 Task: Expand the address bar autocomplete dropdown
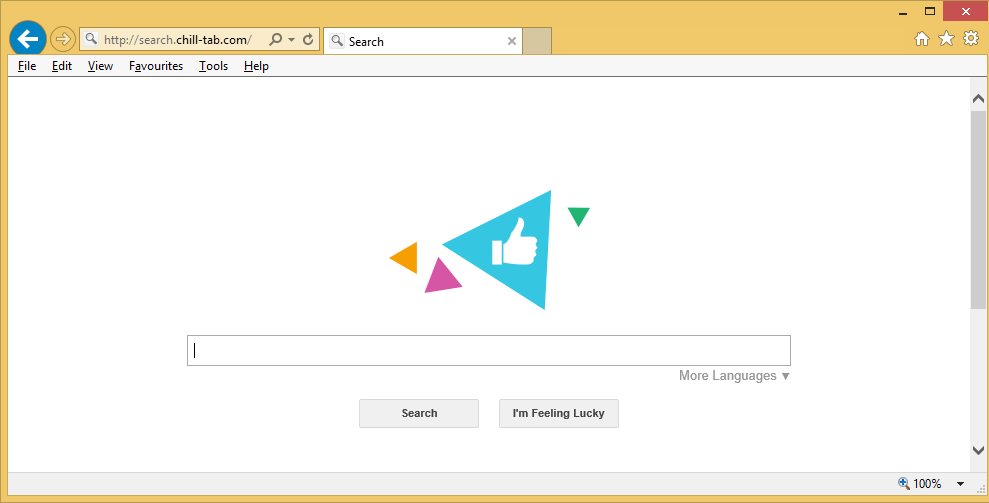[291, 40]
